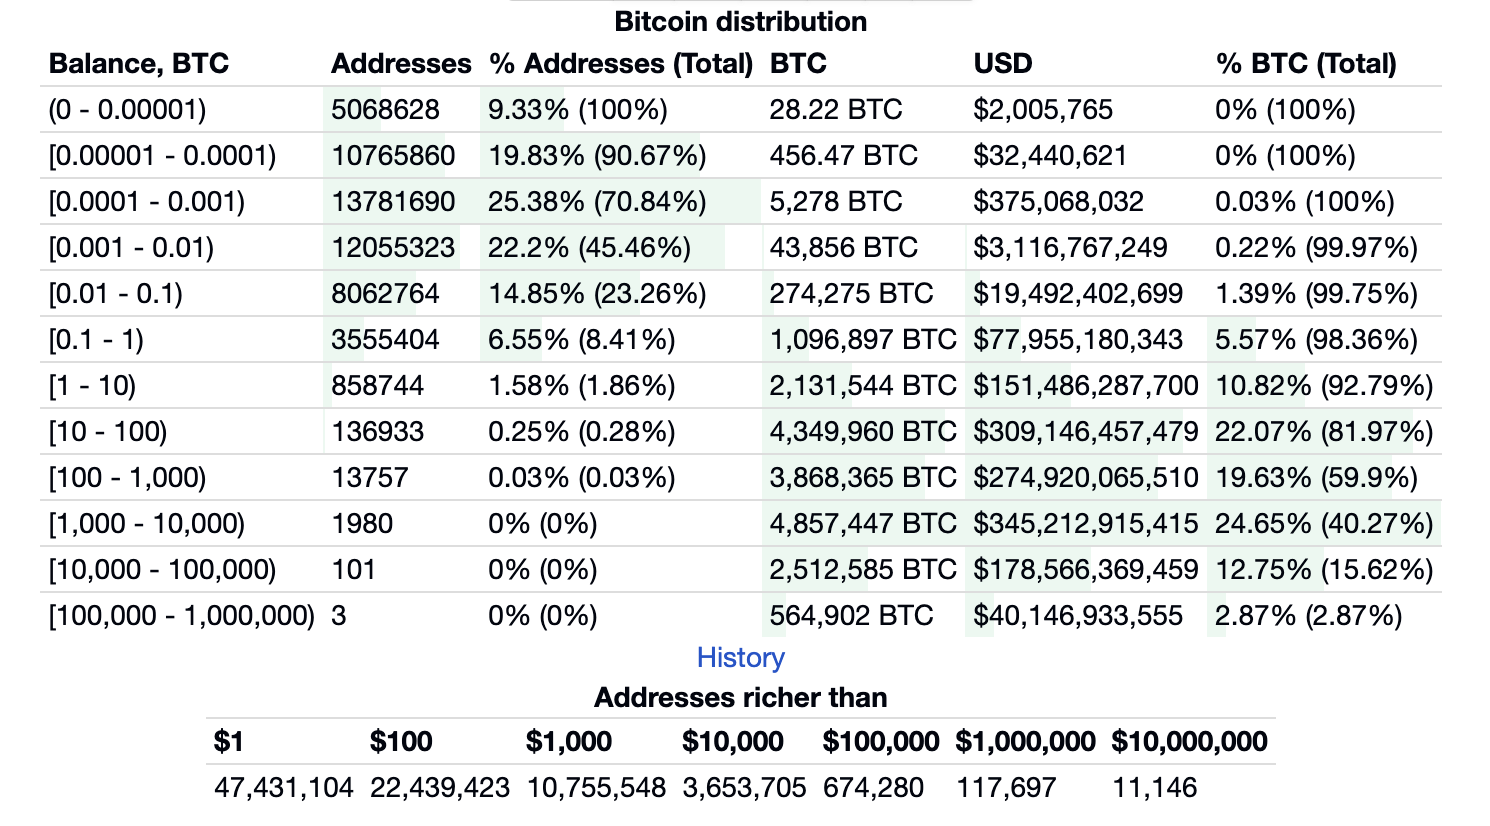Screen dimensions: 1490x826
Task: Click the Balance, BTC column header
Action: point(139,64)
